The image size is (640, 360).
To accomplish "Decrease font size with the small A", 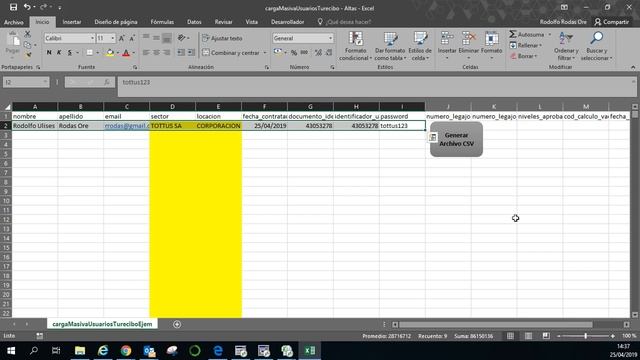I will [131, 38].
